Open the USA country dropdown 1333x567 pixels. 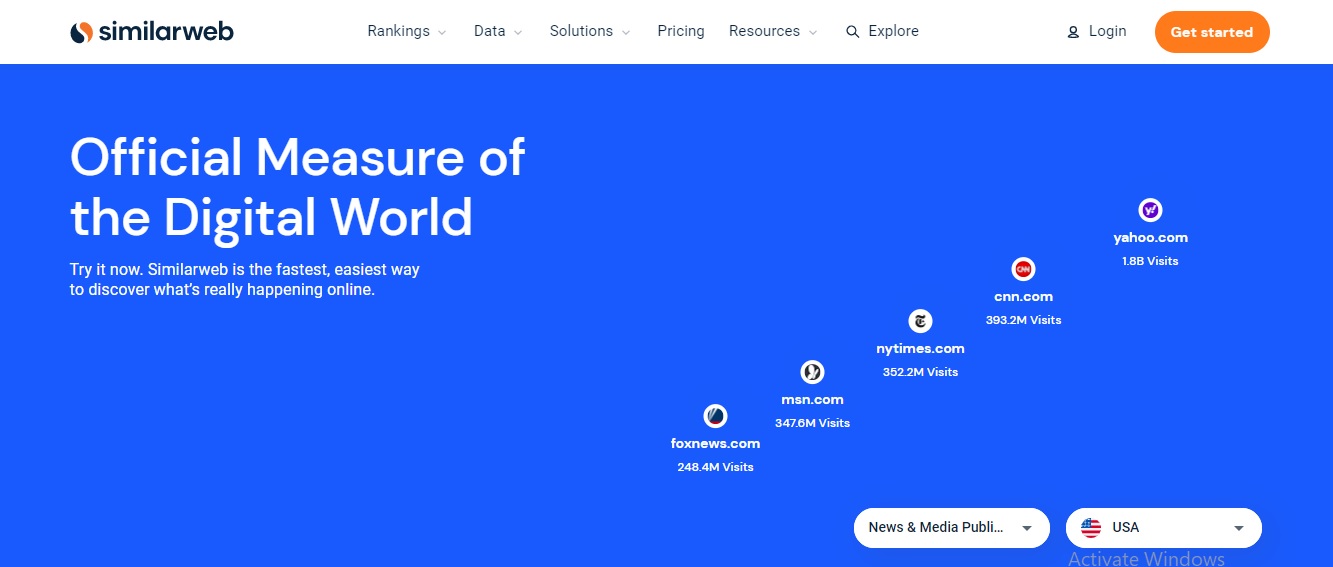click(1164, 528)
